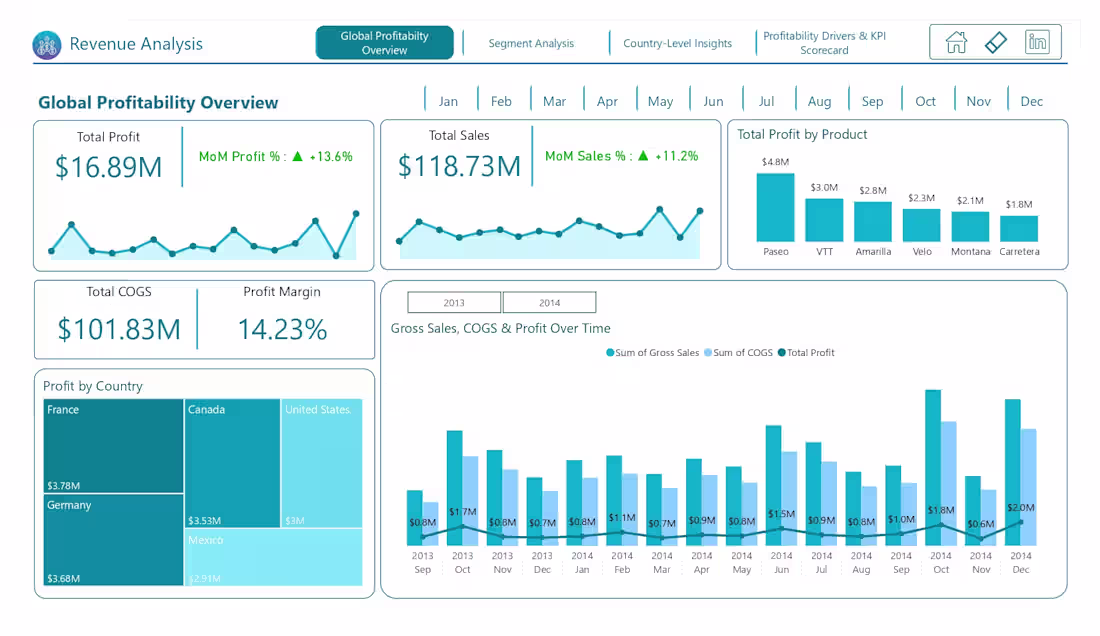Select the Dec month filter

[1032, 100]
